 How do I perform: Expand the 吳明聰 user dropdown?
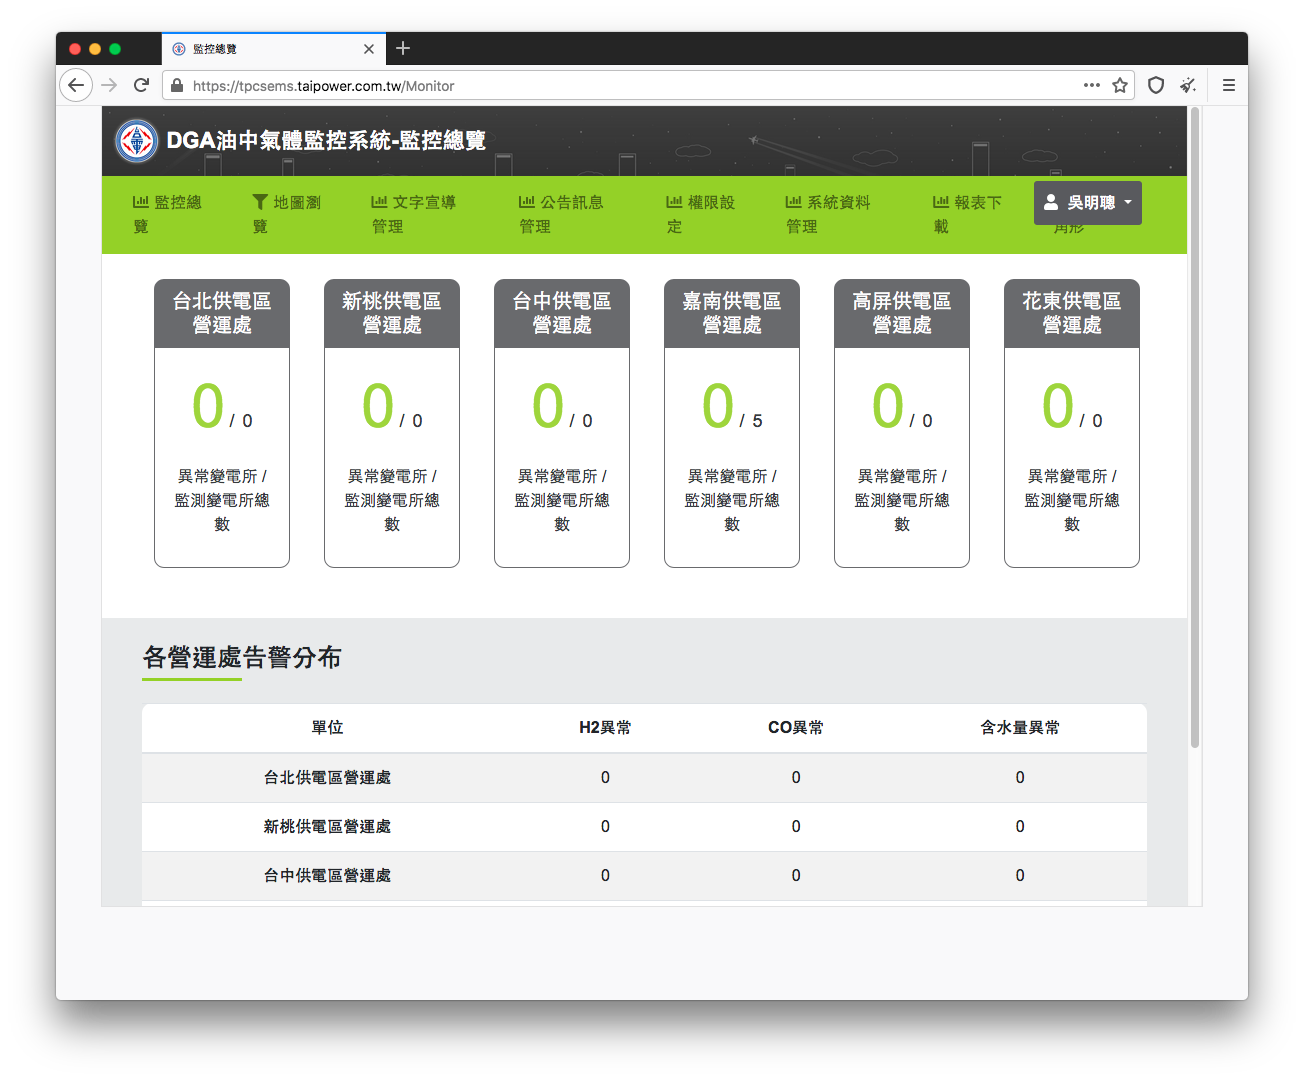click(x=1088, y=203)
